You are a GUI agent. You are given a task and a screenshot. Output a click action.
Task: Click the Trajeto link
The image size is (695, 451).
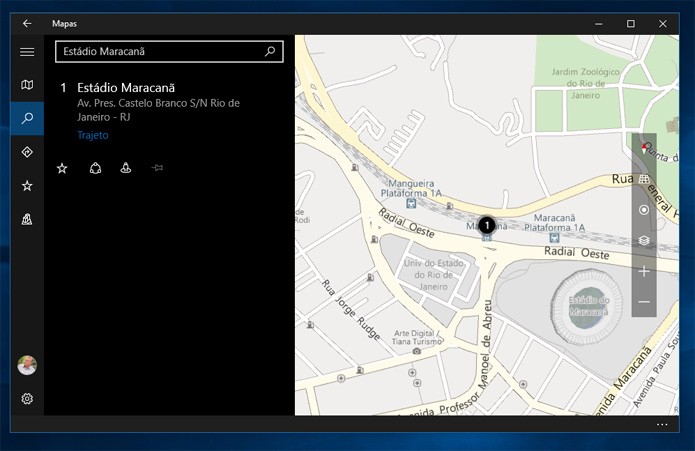pos(93,135)
